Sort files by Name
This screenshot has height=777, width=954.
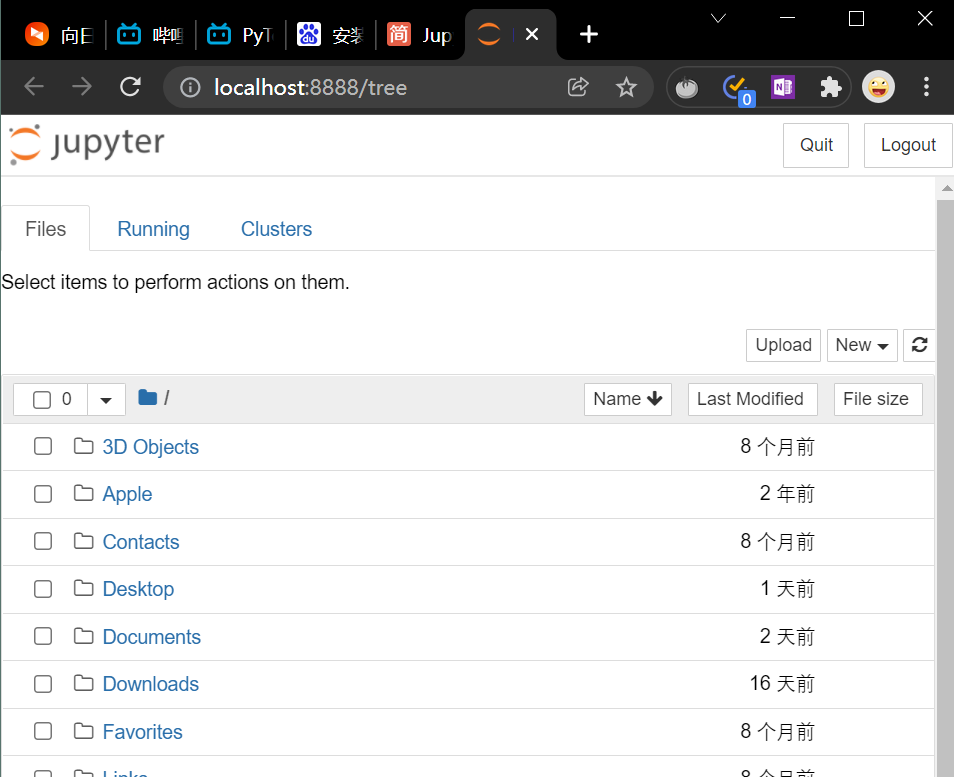627,399
